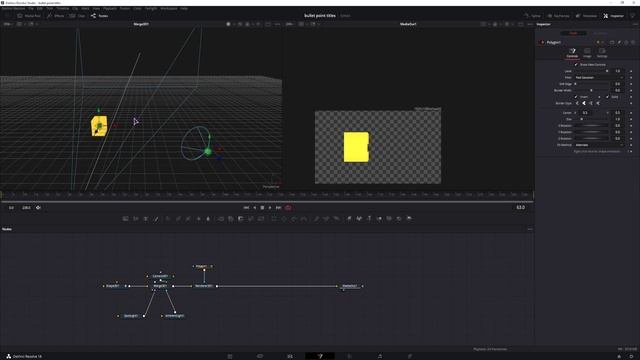Viewport: 640px width, 360px height.
Task: Add a Background node from toolbar
Action: [125, 219]
